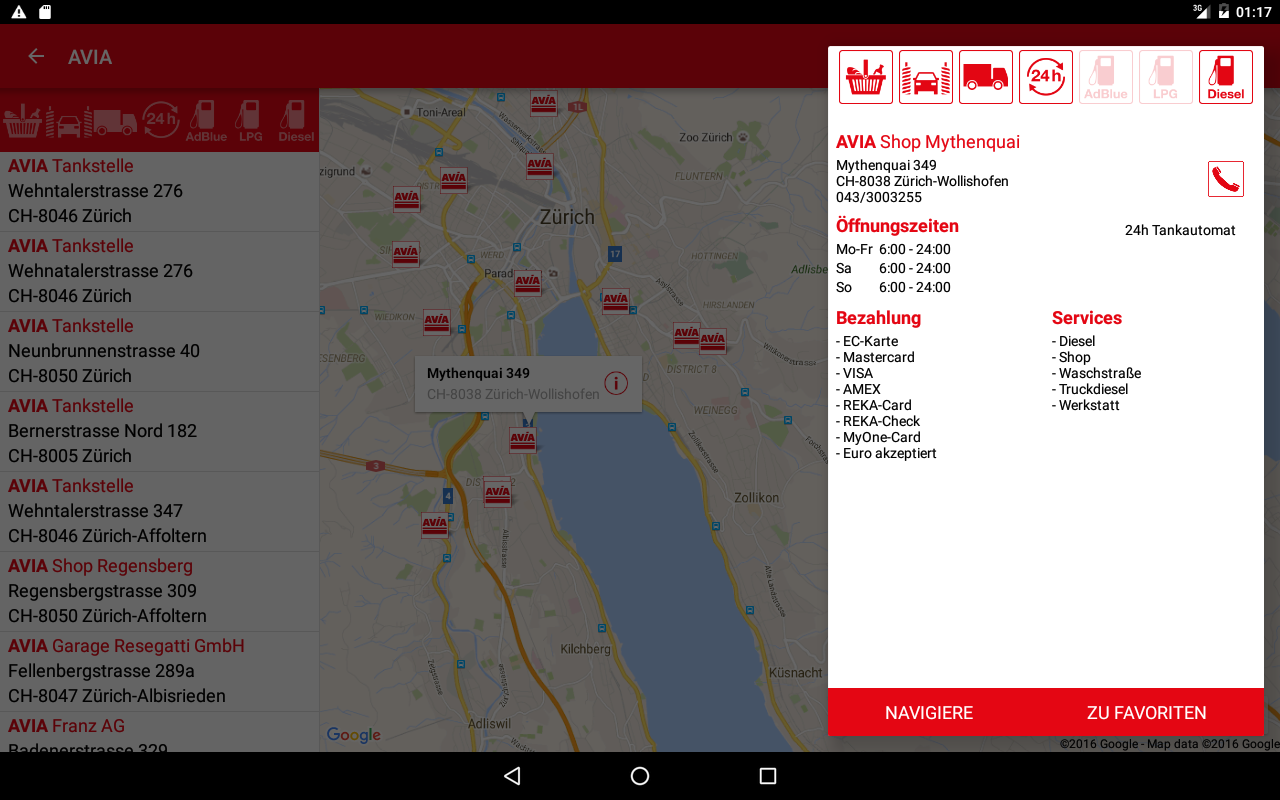This screenshot has height=800, width=1280.
Task: Select AVIA Shop Regensberg in the list
Action: (x=160, y=591)
